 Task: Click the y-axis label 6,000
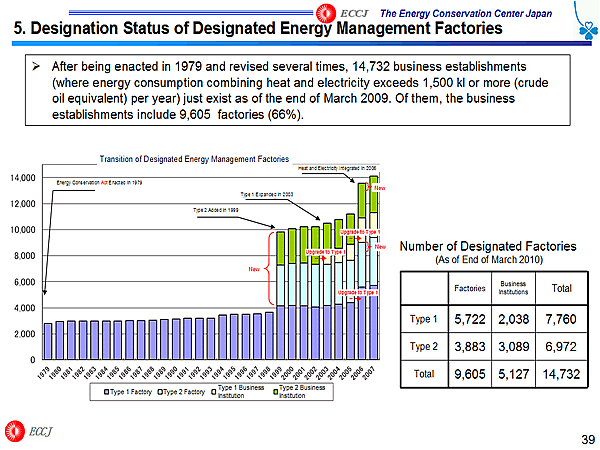tap(25, 282)
